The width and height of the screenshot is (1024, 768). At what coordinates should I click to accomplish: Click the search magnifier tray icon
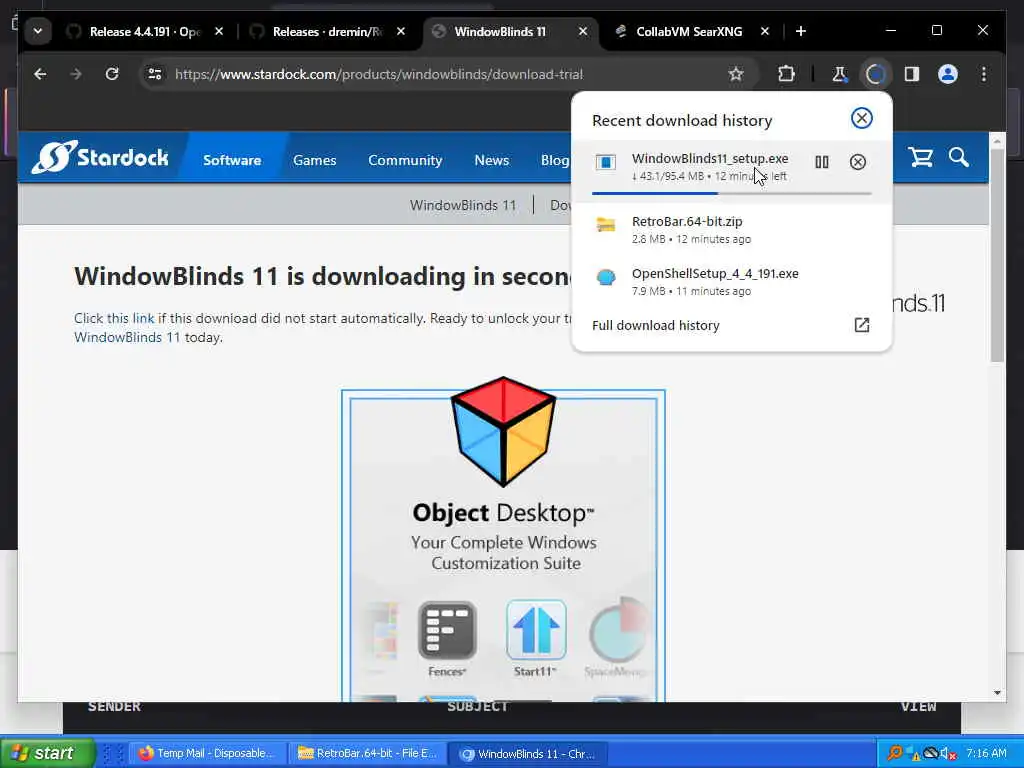[895, 753]
